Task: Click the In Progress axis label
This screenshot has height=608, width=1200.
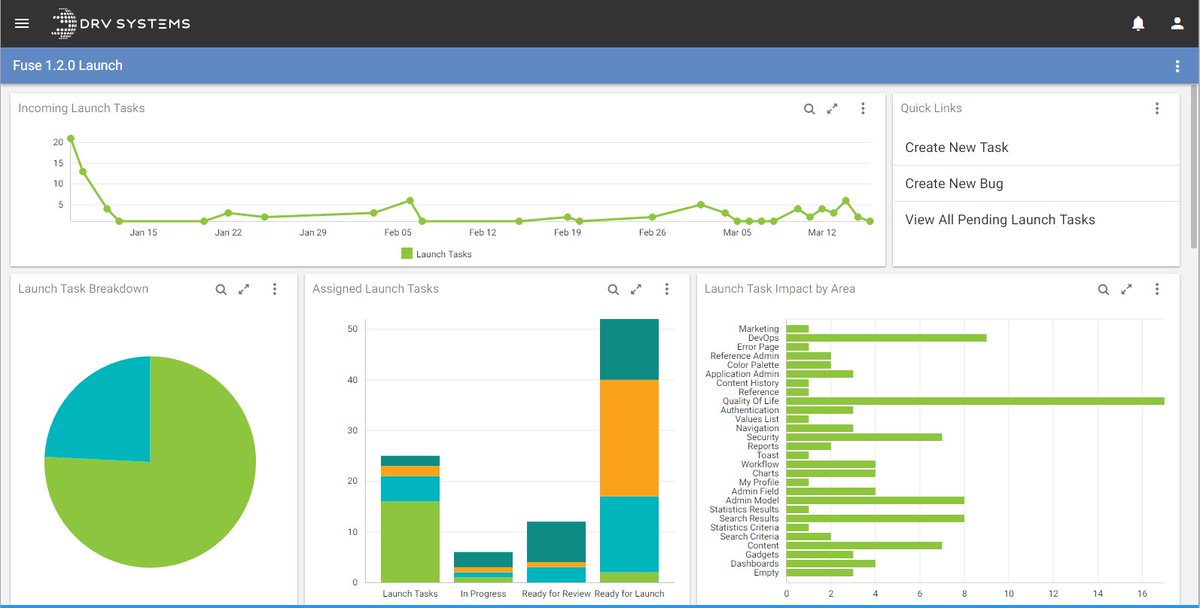Action: [x=483, y=594]
